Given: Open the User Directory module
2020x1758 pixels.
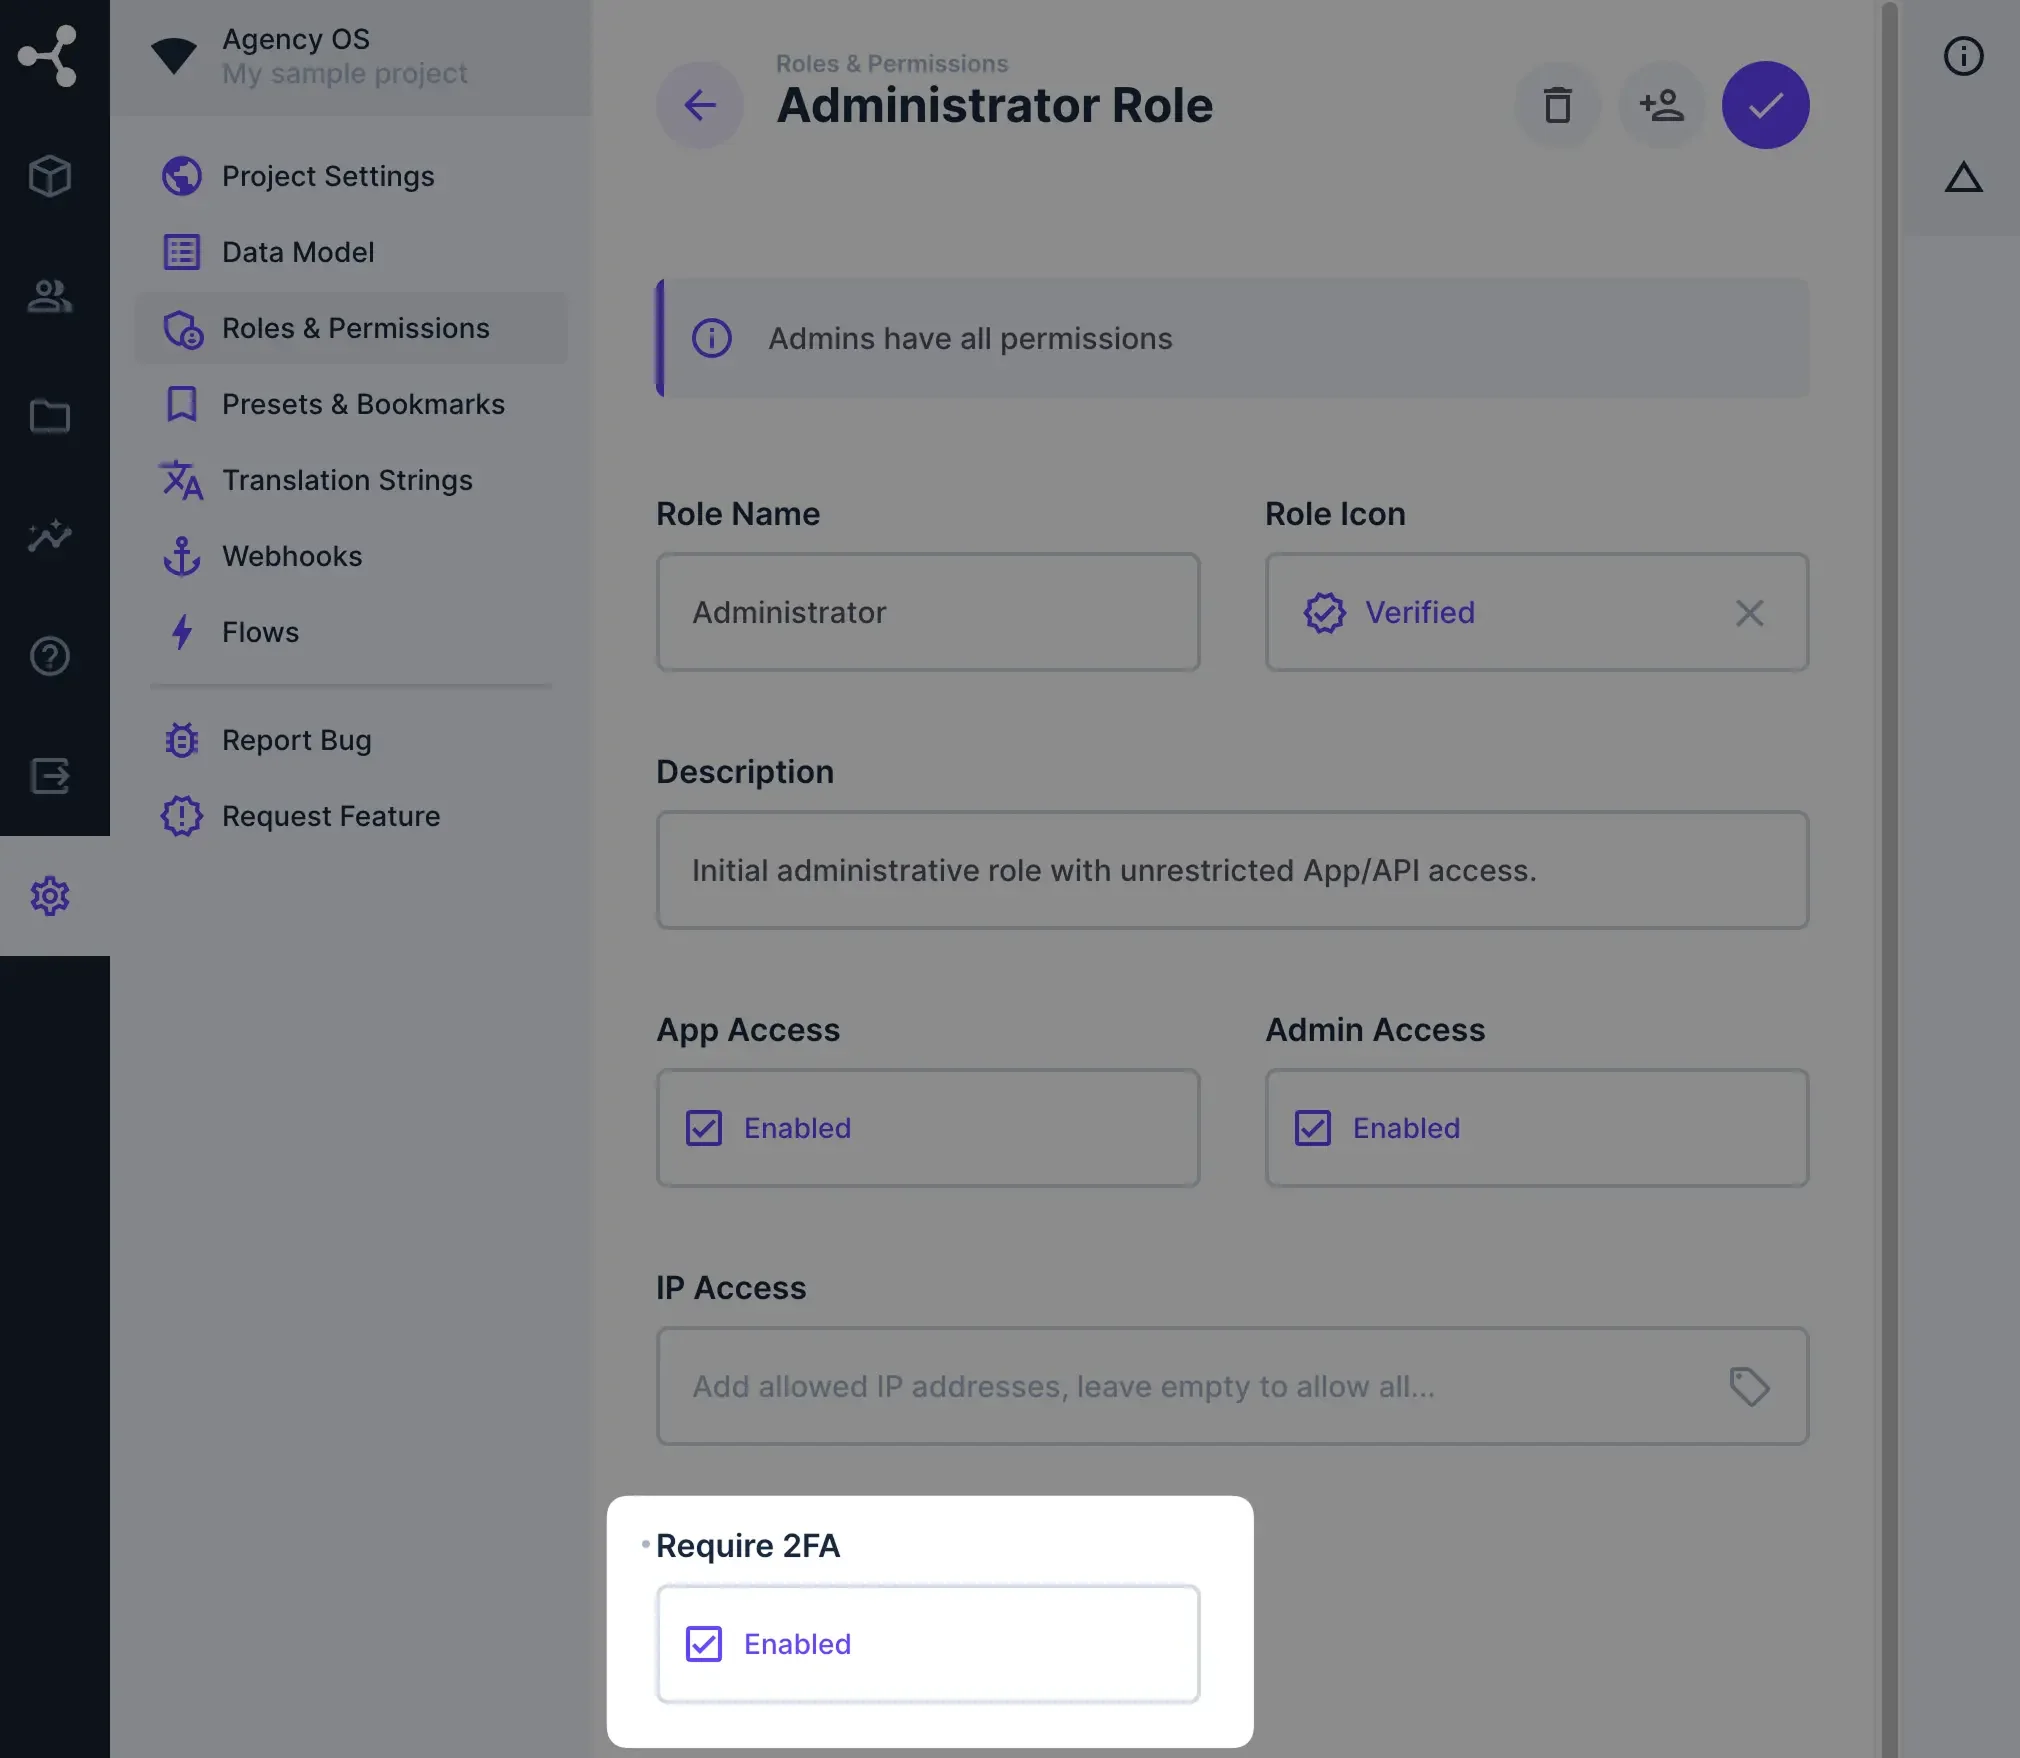Looking at the screenshot, I should click(49, 296).
